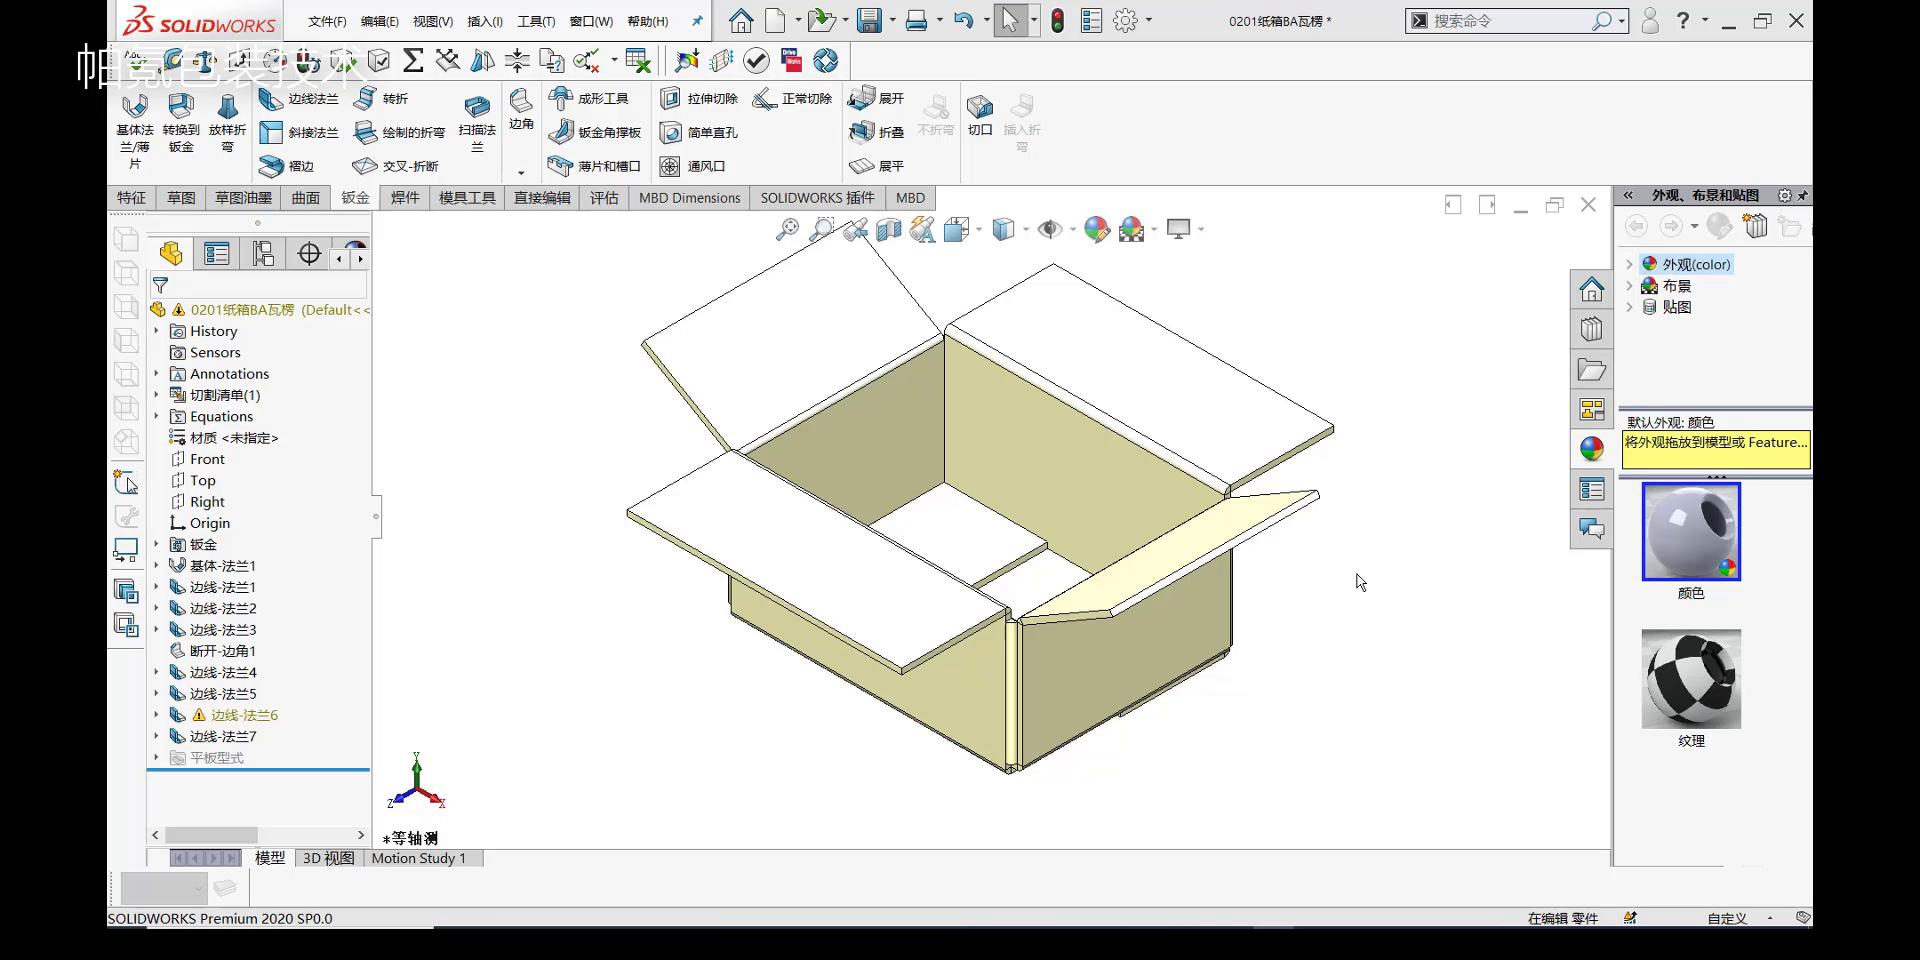Screen dimensions: 1920x960
Task: Click 自定义 in the status bar
Action: [1725, 918]
